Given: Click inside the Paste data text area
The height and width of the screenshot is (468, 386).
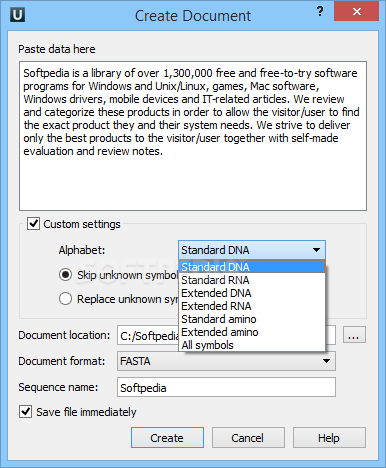Looking at the screenshot, I should (193, 136).
